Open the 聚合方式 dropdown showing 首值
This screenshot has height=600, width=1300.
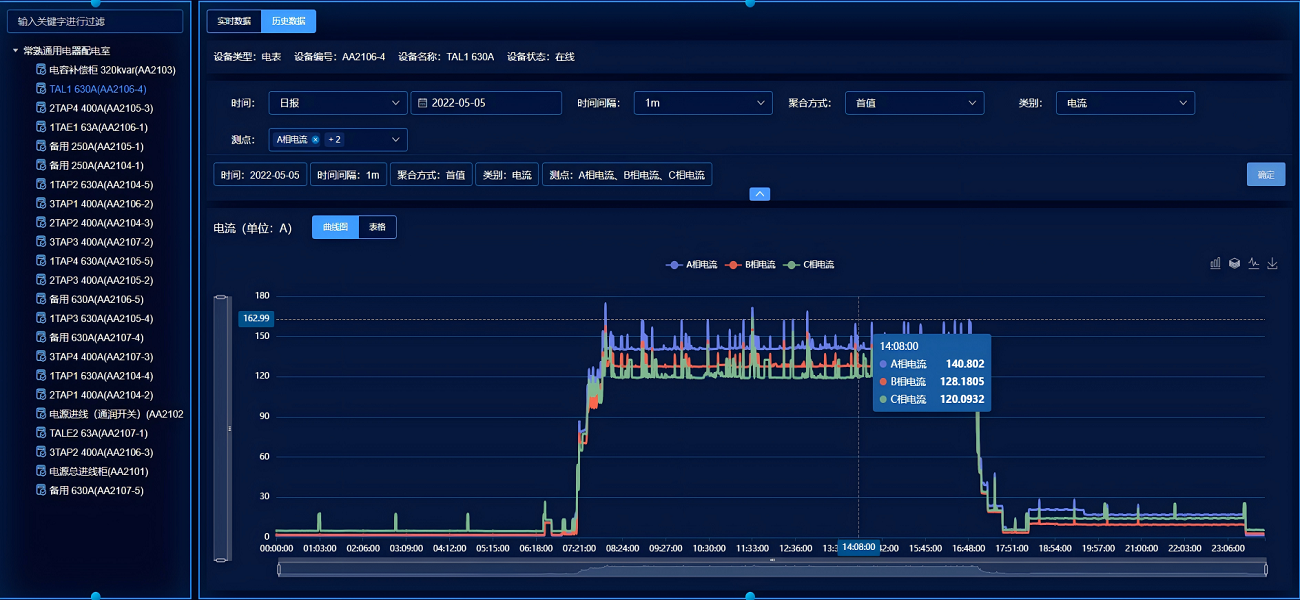pyautogui.click(x=914, y=103)
